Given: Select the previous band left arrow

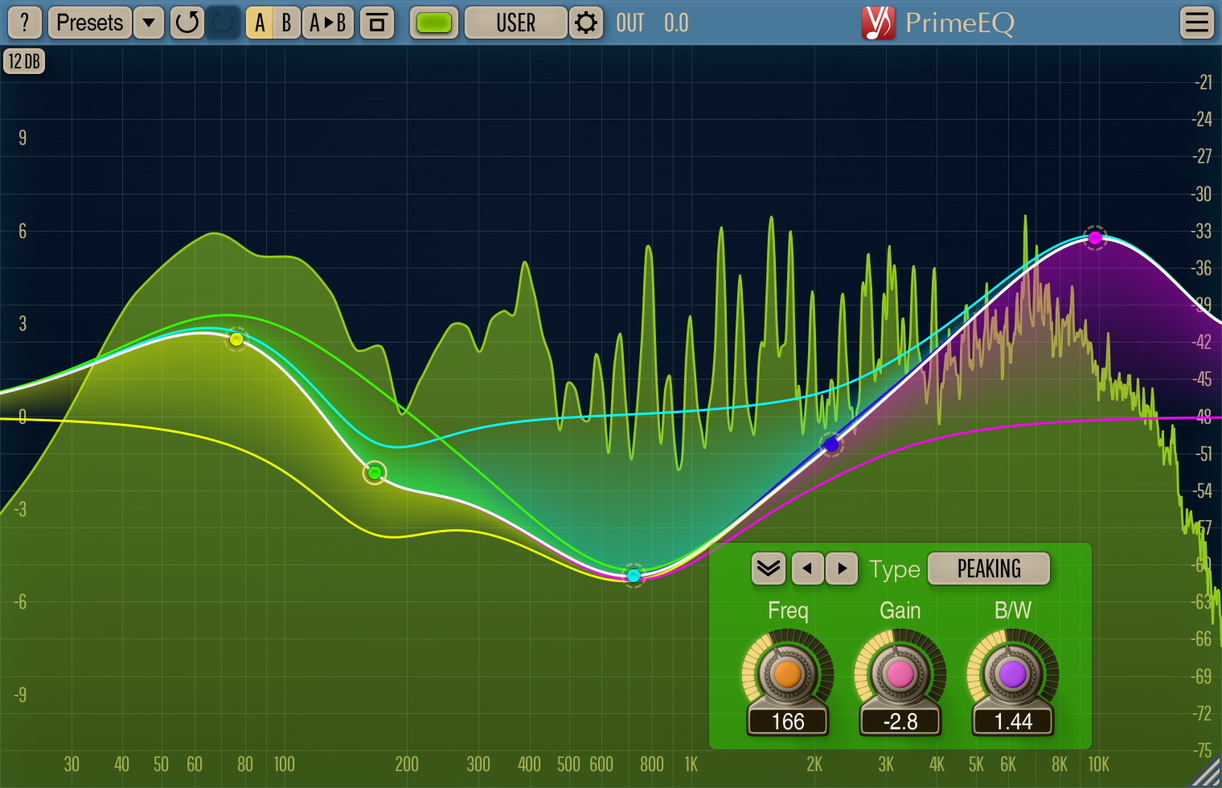Looking at the screenshot, I should 807,569.
